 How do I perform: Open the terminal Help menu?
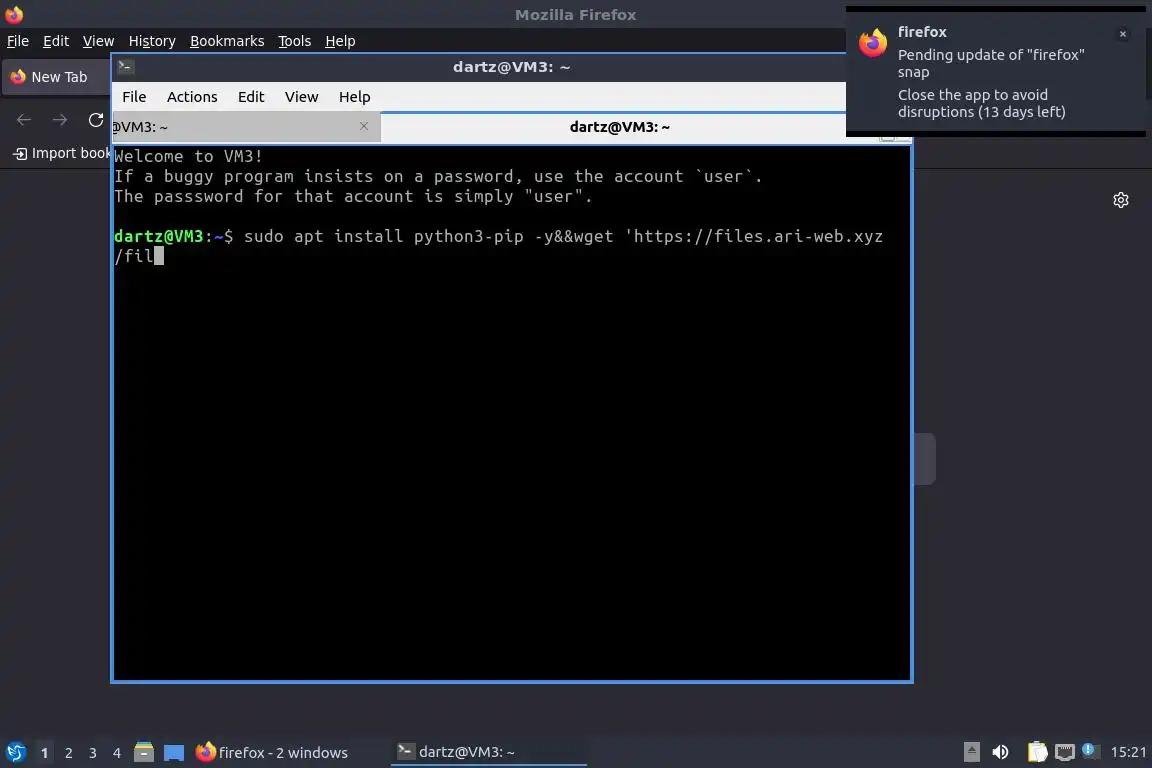354,97
